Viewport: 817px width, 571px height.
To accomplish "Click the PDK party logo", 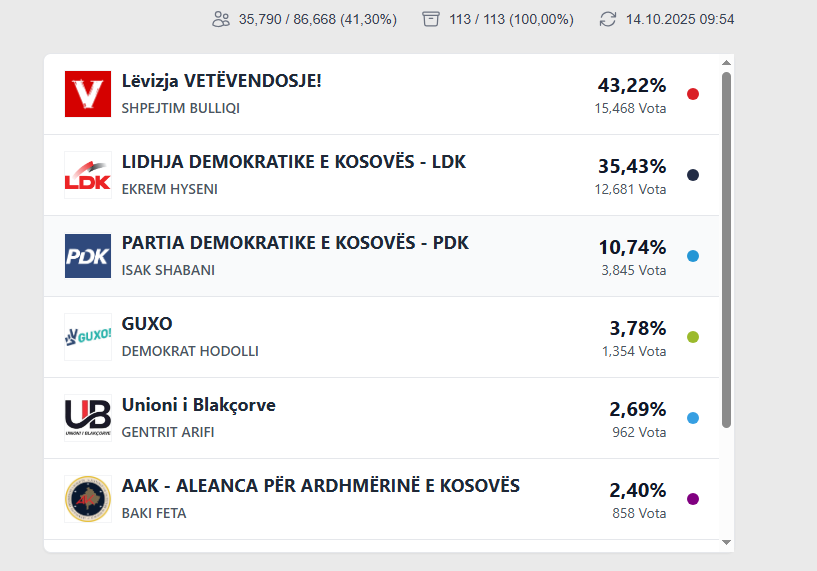I will pos(87,256).
